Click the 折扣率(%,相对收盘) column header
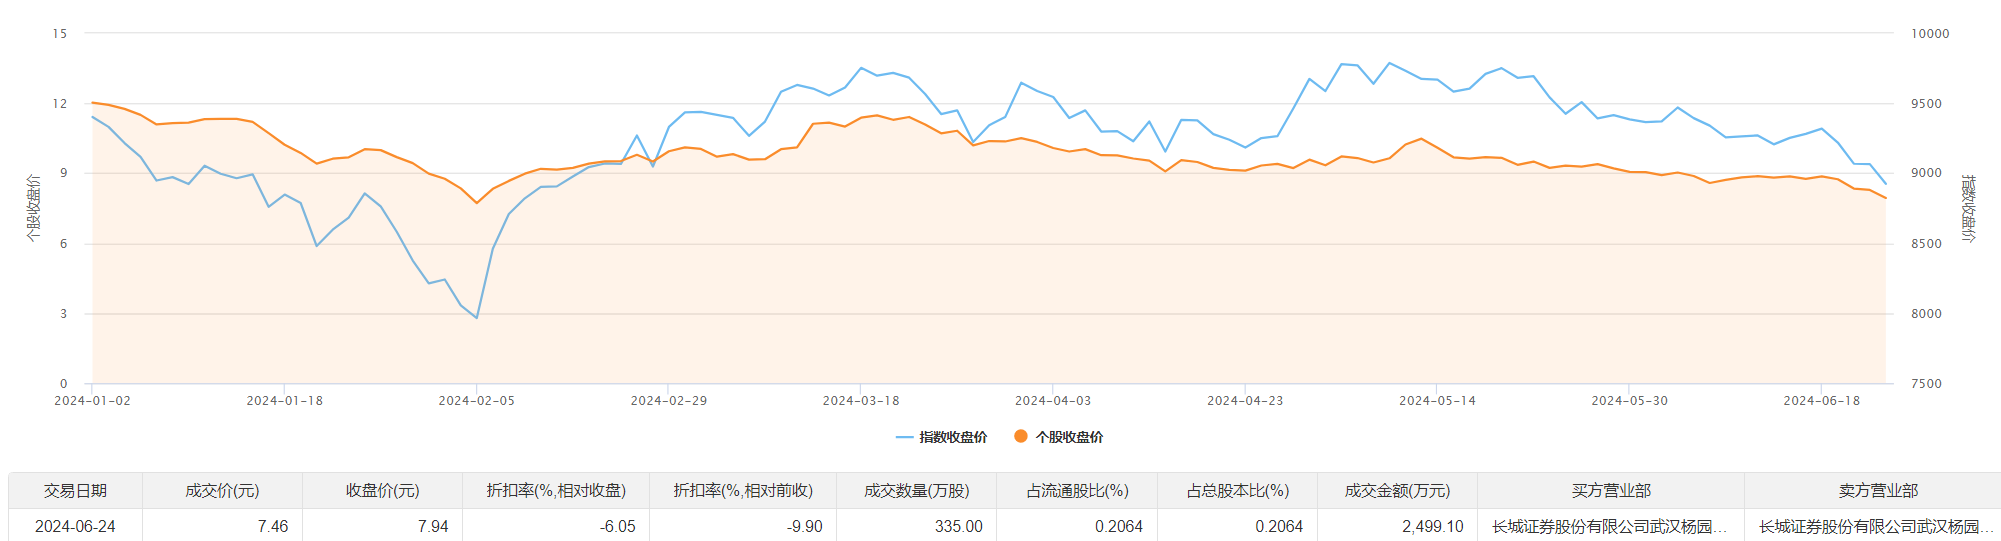Image resolution: width=2001 pixels, height=541 pixels. pyautogui.click(x=556, y=490)
